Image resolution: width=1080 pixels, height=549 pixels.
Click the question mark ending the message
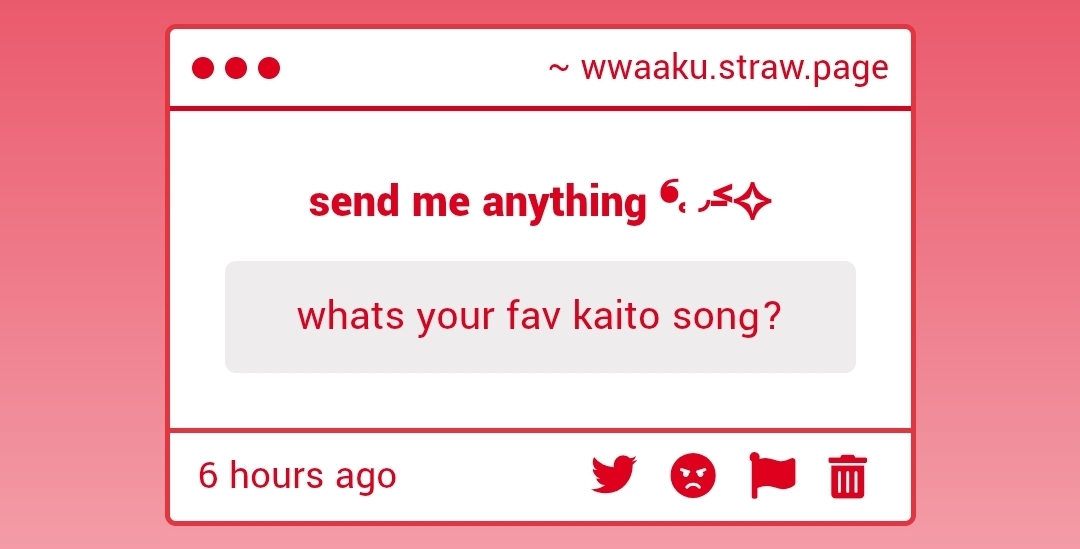(771, 317)
